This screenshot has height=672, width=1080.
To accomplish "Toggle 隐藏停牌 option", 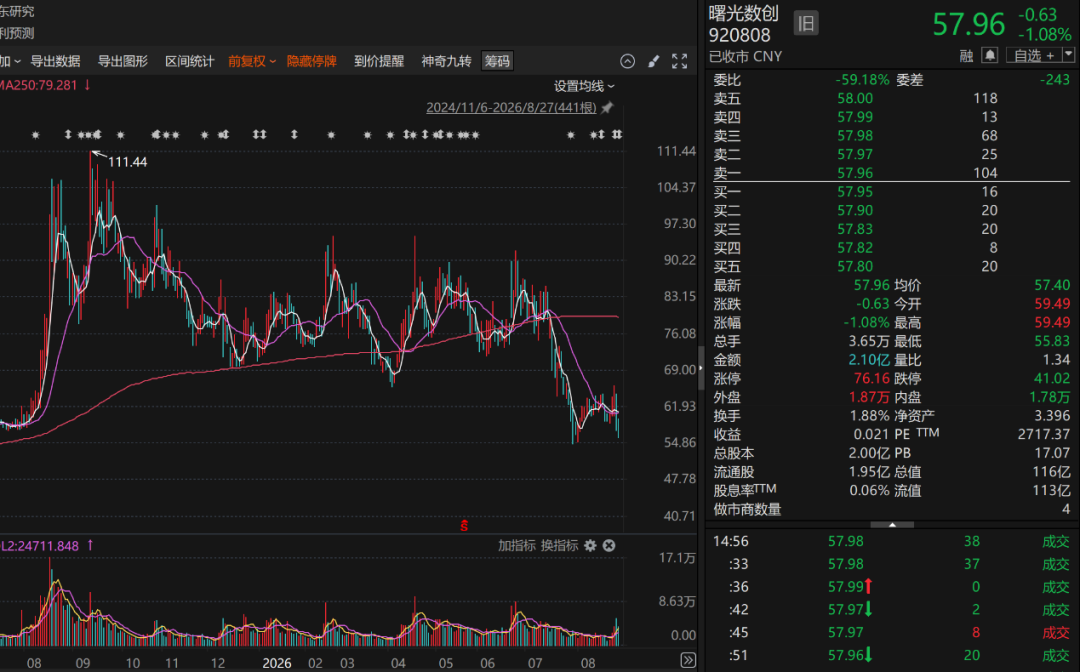I will [x=311, y=61].
